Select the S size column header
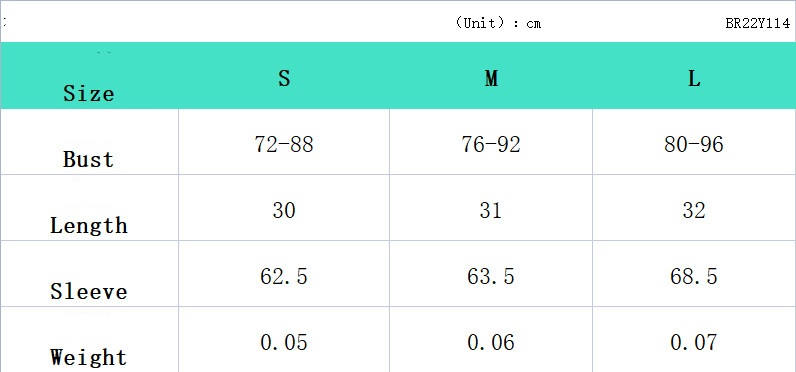The height and width of the screenshot is (372, 796). click(x=284, y=78)
